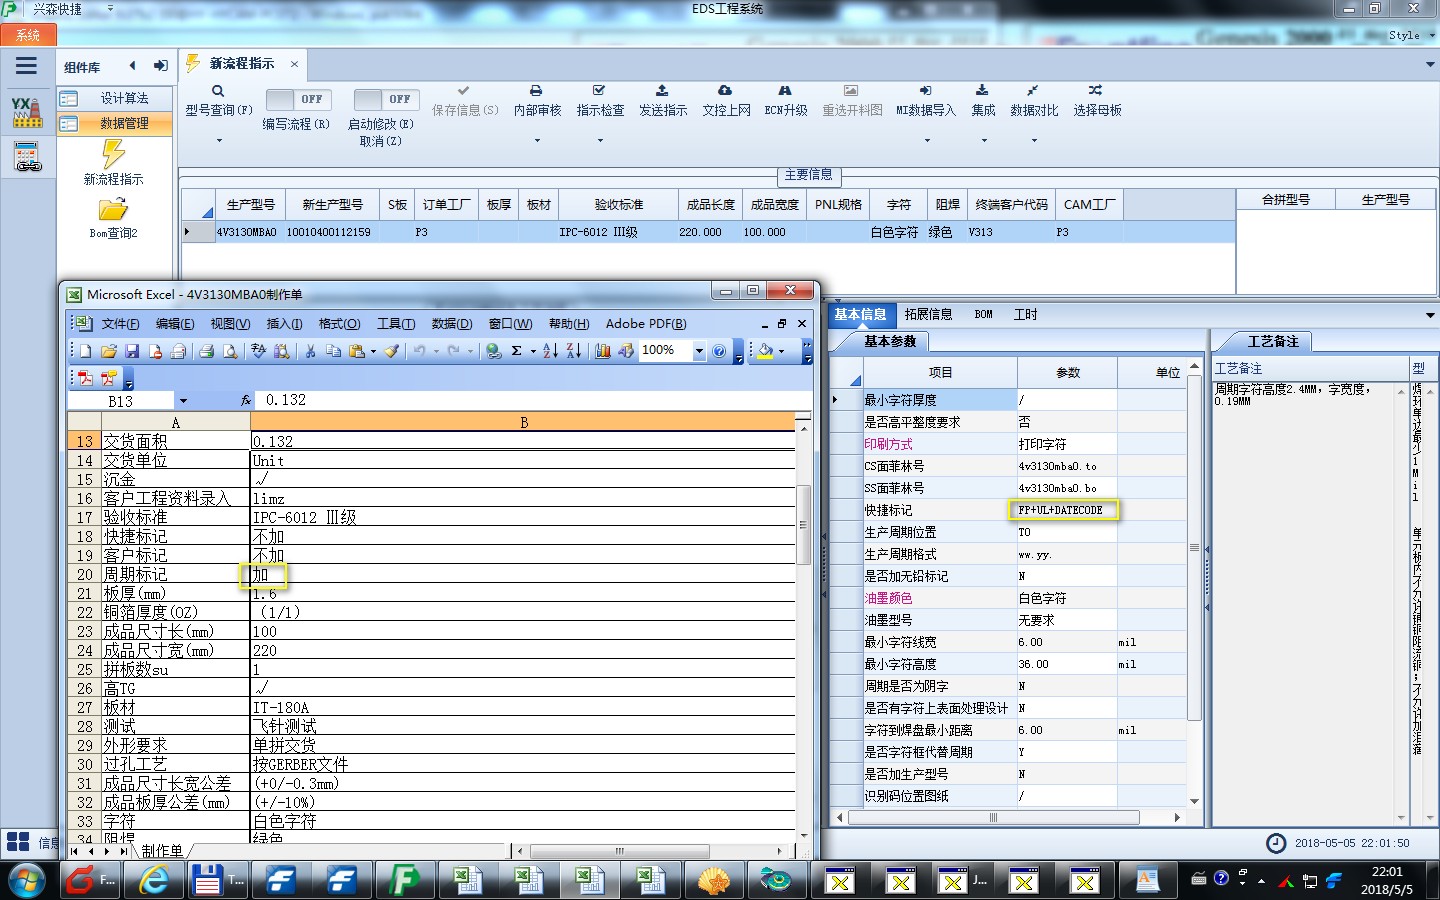Screen dimensions: 1440x900
Task: Open Bom查询2 folder icon
Action: point(113,209)
